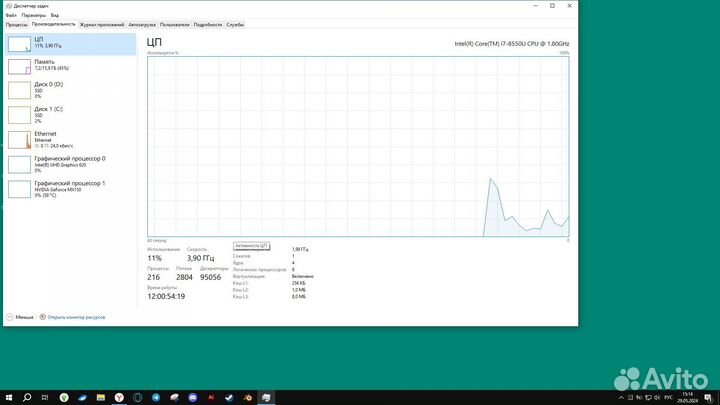The image size is (720, 405).
Task: Switch to the Процессы tab
Action: click(x=17, y=25)
